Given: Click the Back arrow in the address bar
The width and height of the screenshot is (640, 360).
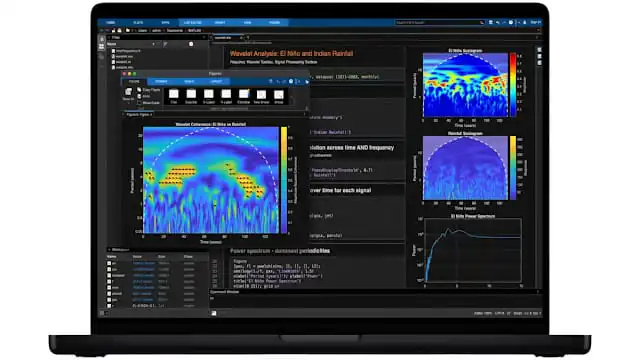Looking at the screenshot, I should (x=102, y=30).
